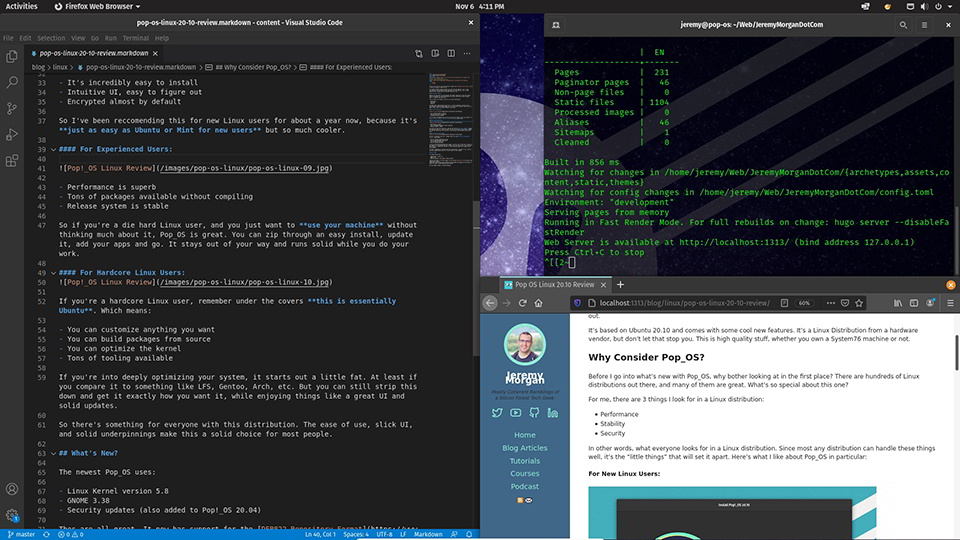
Task: Visit the LinkedIn icon on blog sidebar
Action: coord(553,413)
